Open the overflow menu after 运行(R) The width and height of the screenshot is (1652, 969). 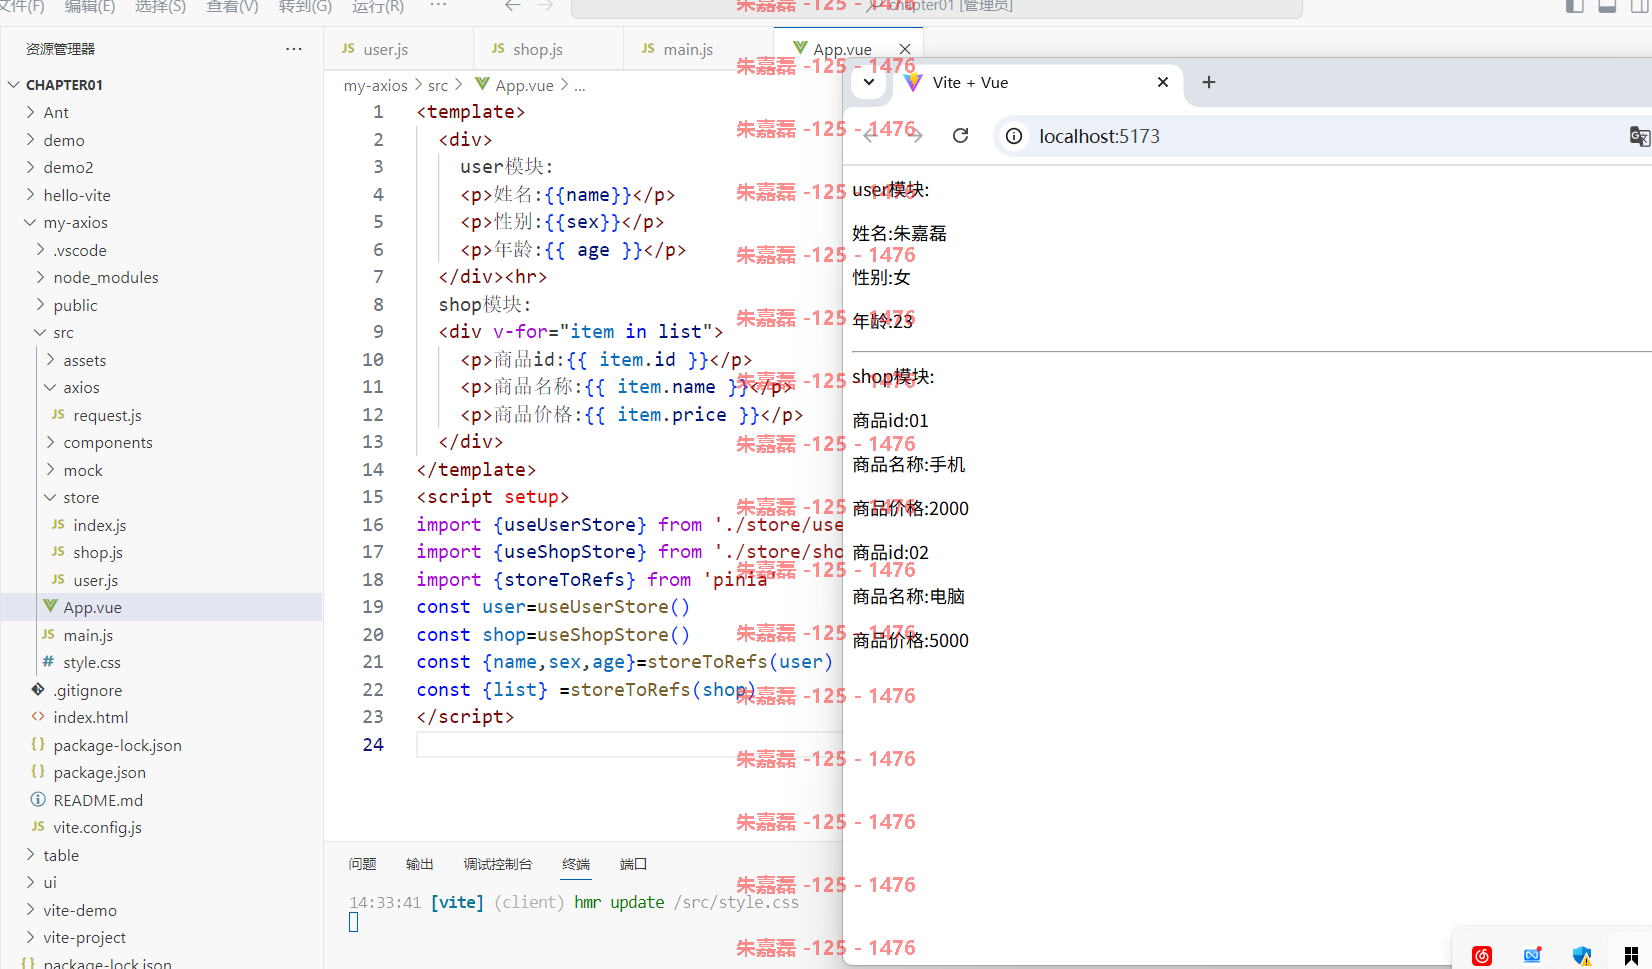click(438, 6)
